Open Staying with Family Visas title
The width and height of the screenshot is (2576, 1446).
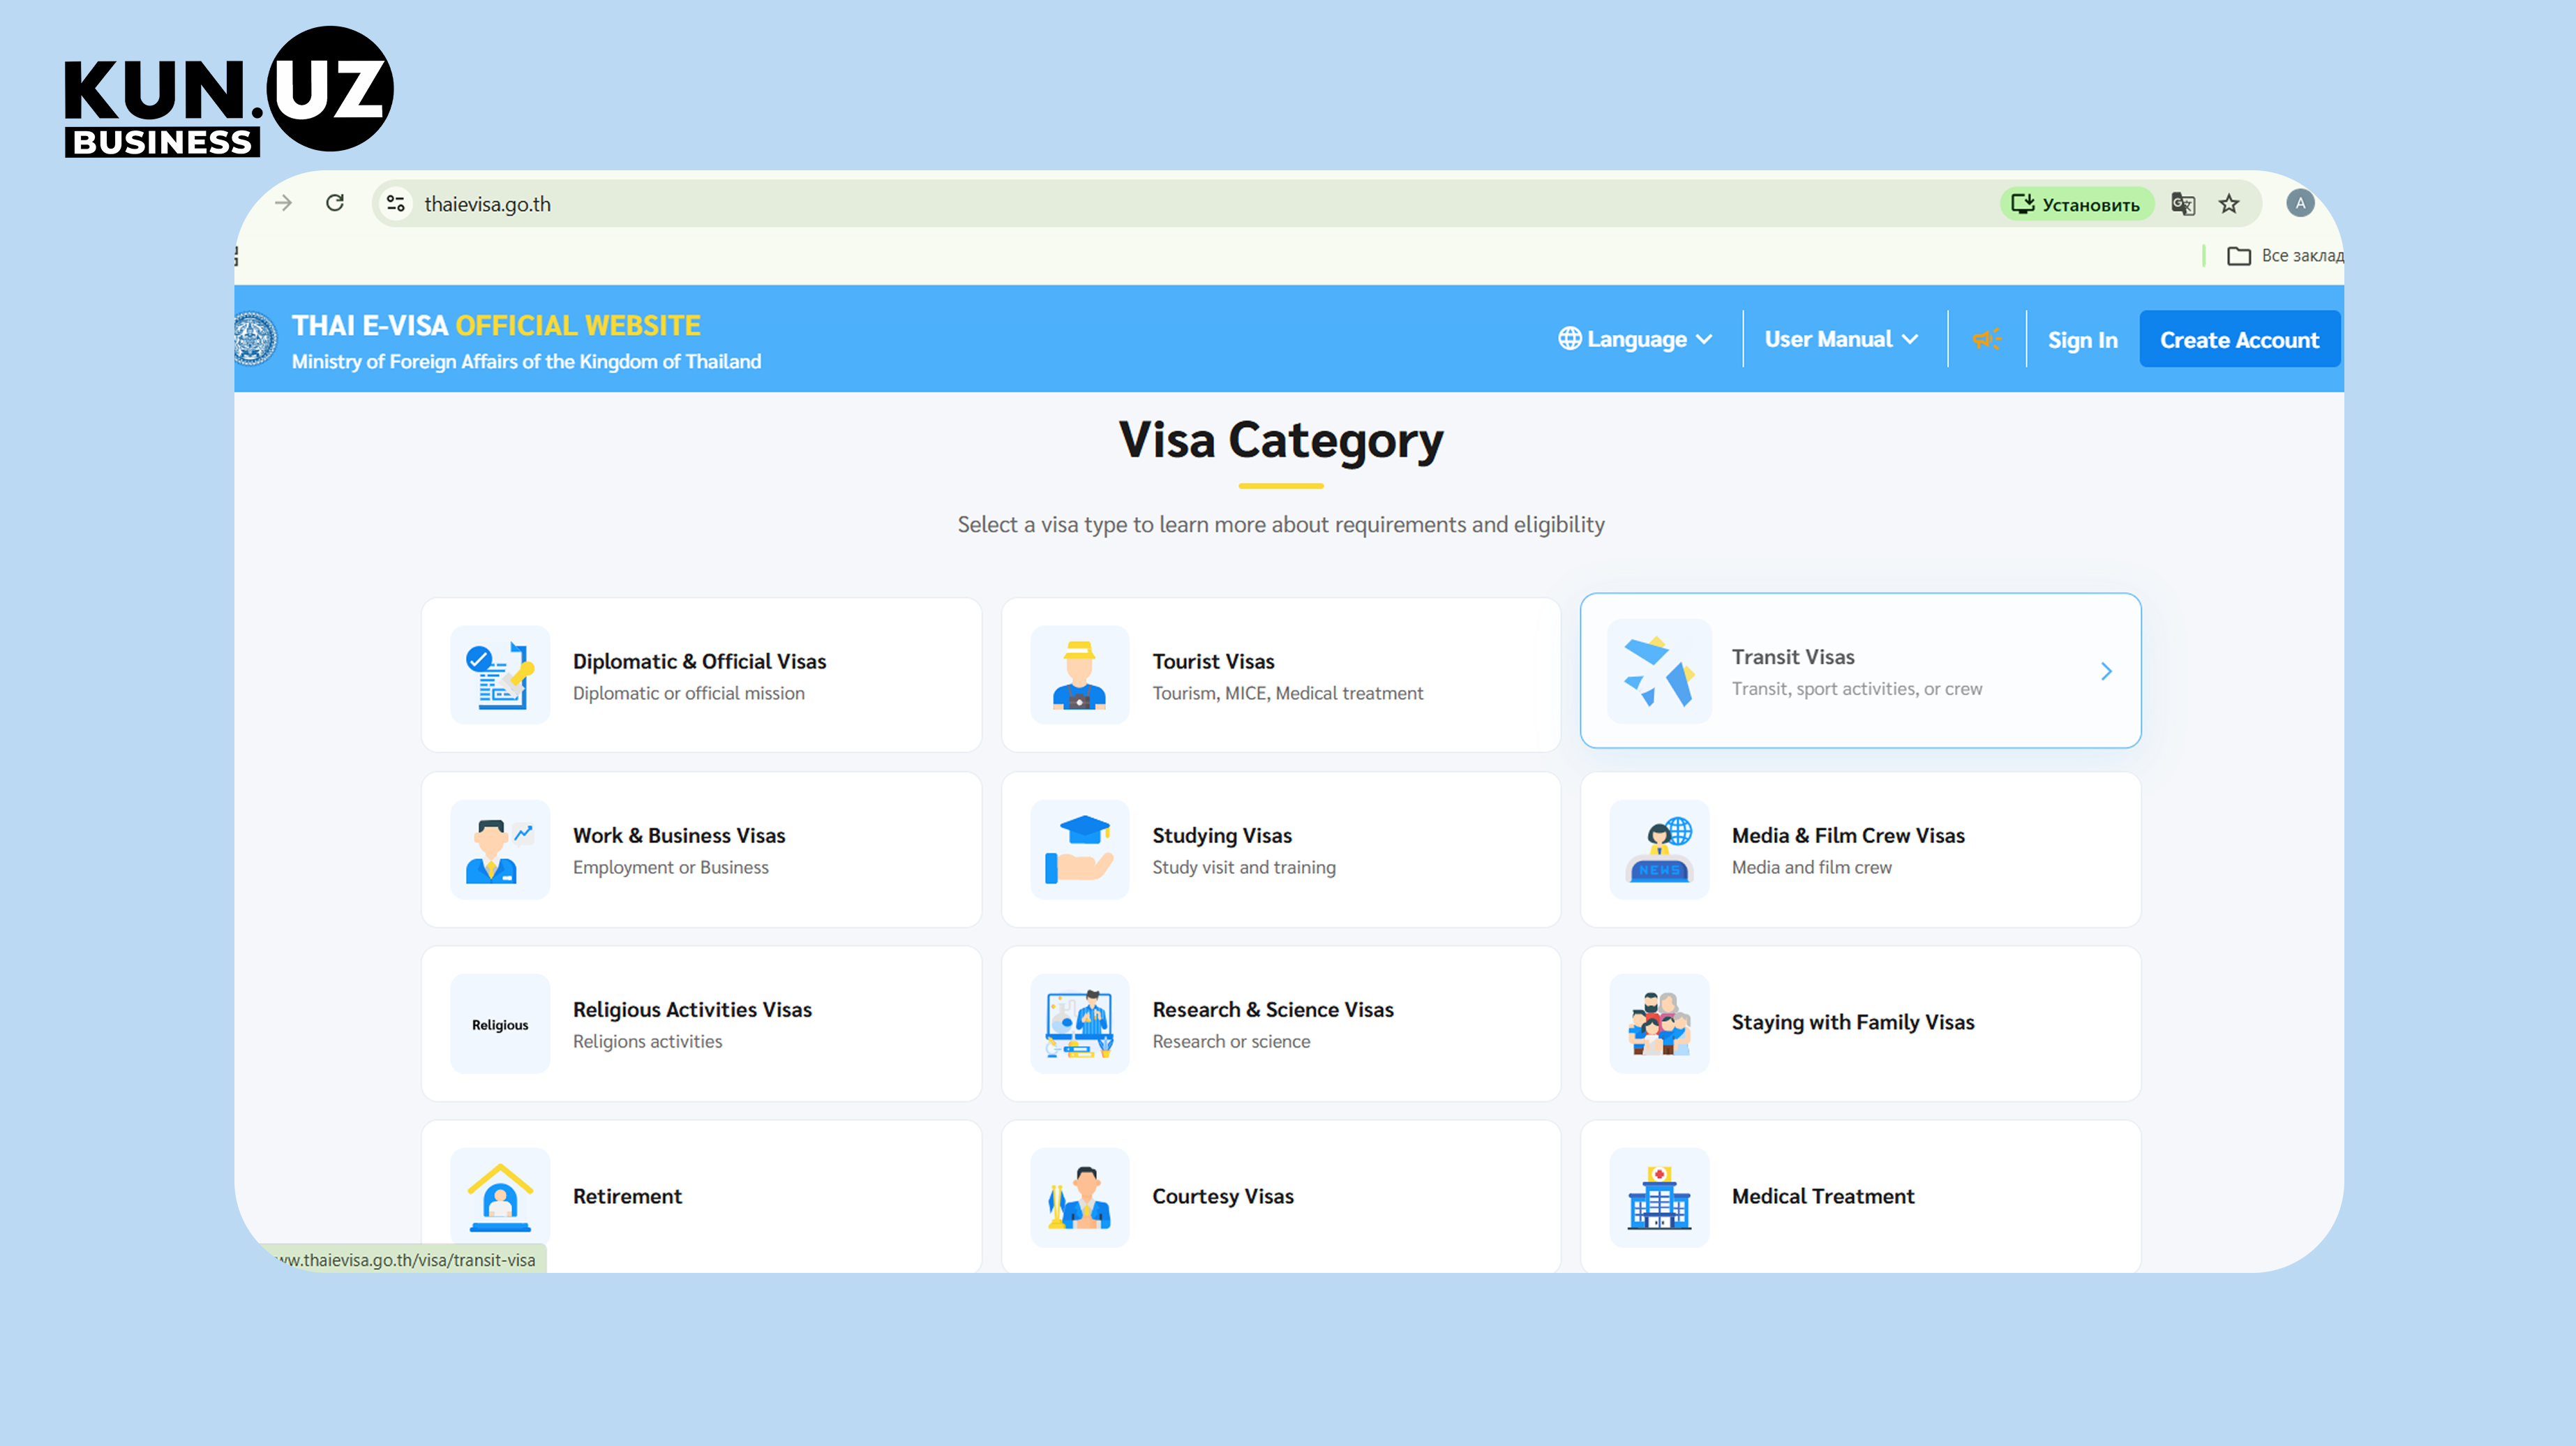1853,1022
